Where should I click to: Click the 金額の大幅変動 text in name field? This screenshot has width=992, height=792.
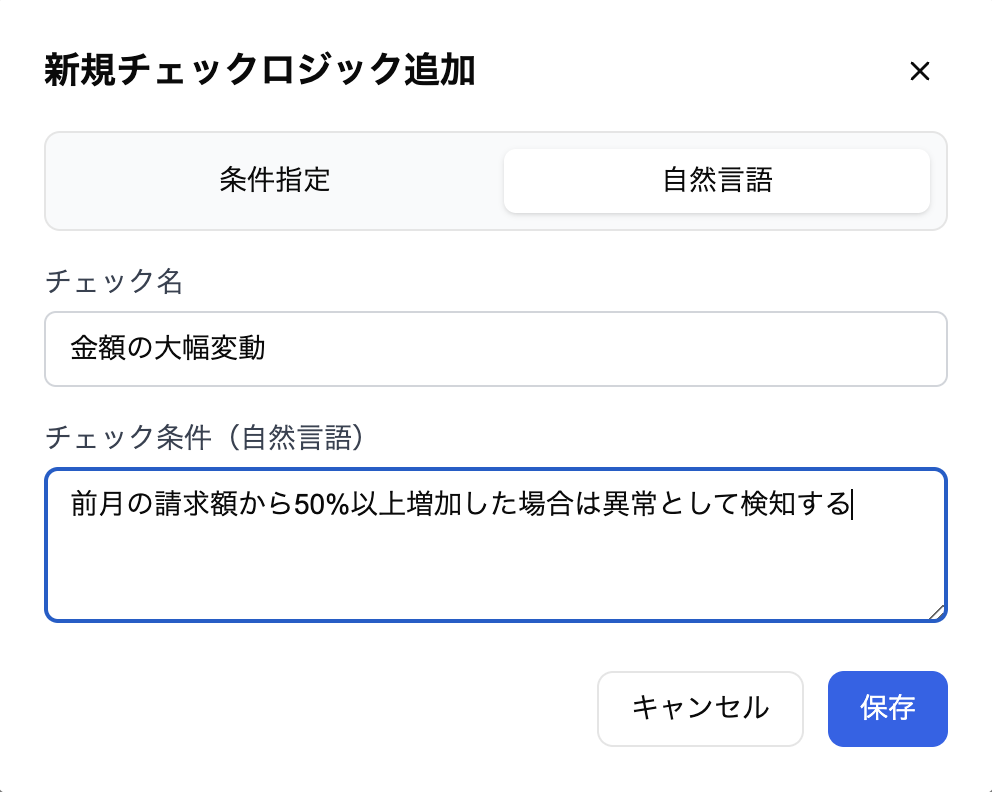tap(168, 349)
